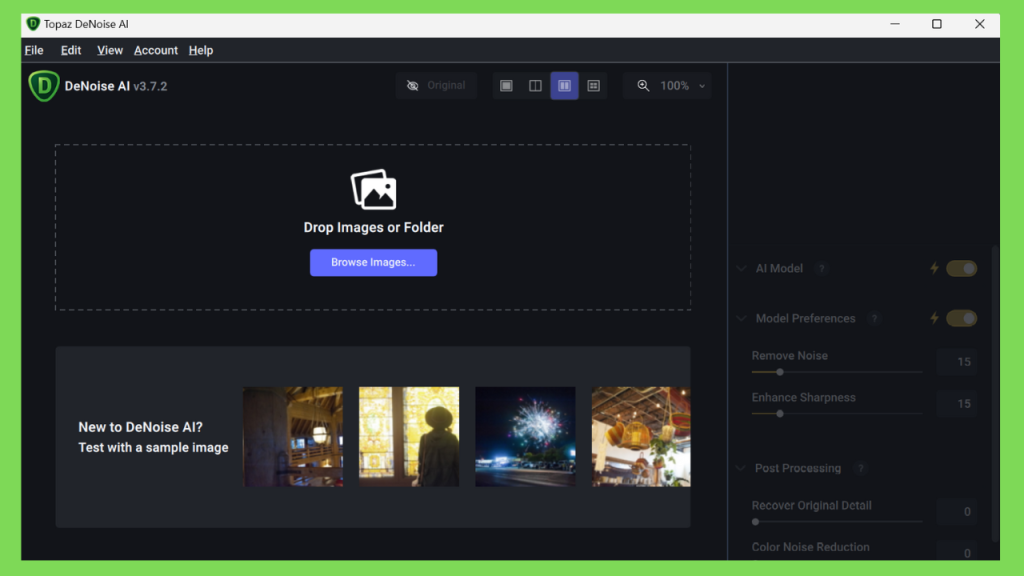This screenshot has width=1024, height=576.
Task: Adjust the Enhance Sharpness slider
Action: [x=780, y=414]
